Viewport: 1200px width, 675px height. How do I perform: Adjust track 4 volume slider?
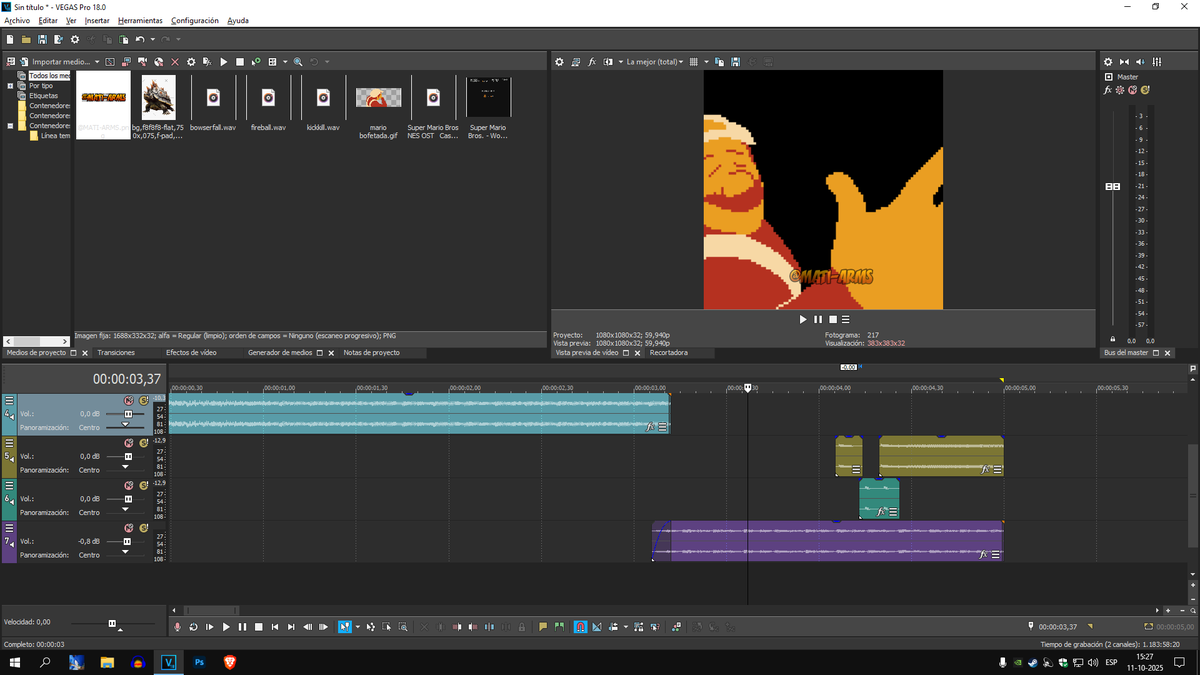pos(127,413)
